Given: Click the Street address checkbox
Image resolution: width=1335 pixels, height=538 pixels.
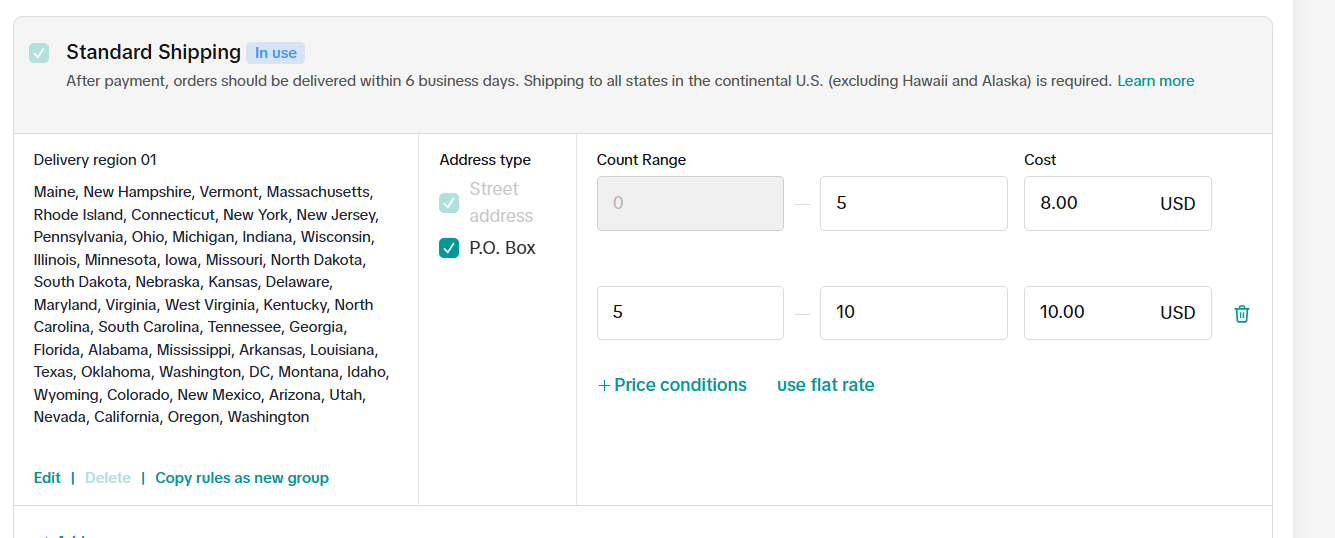Looking at the screenshot, I should (449, 203).
